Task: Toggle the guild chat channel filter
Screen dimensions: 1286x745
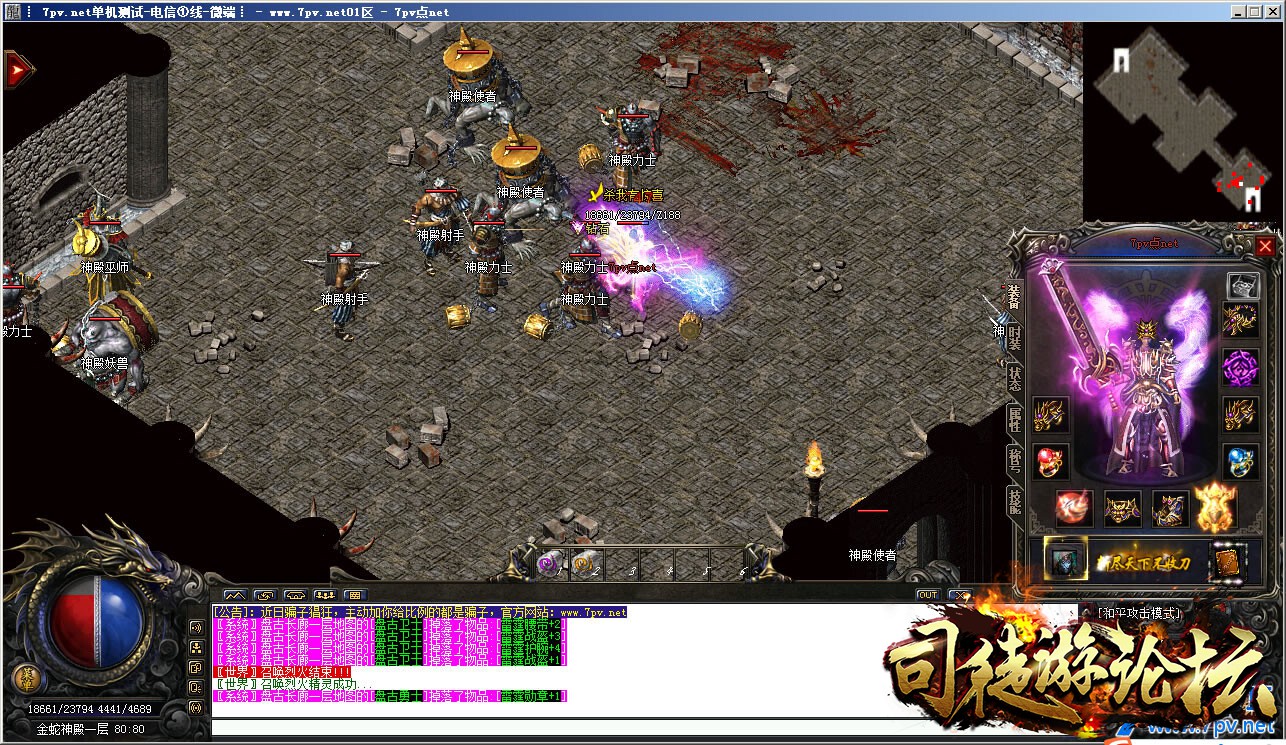Action: (x=196, y=668)
